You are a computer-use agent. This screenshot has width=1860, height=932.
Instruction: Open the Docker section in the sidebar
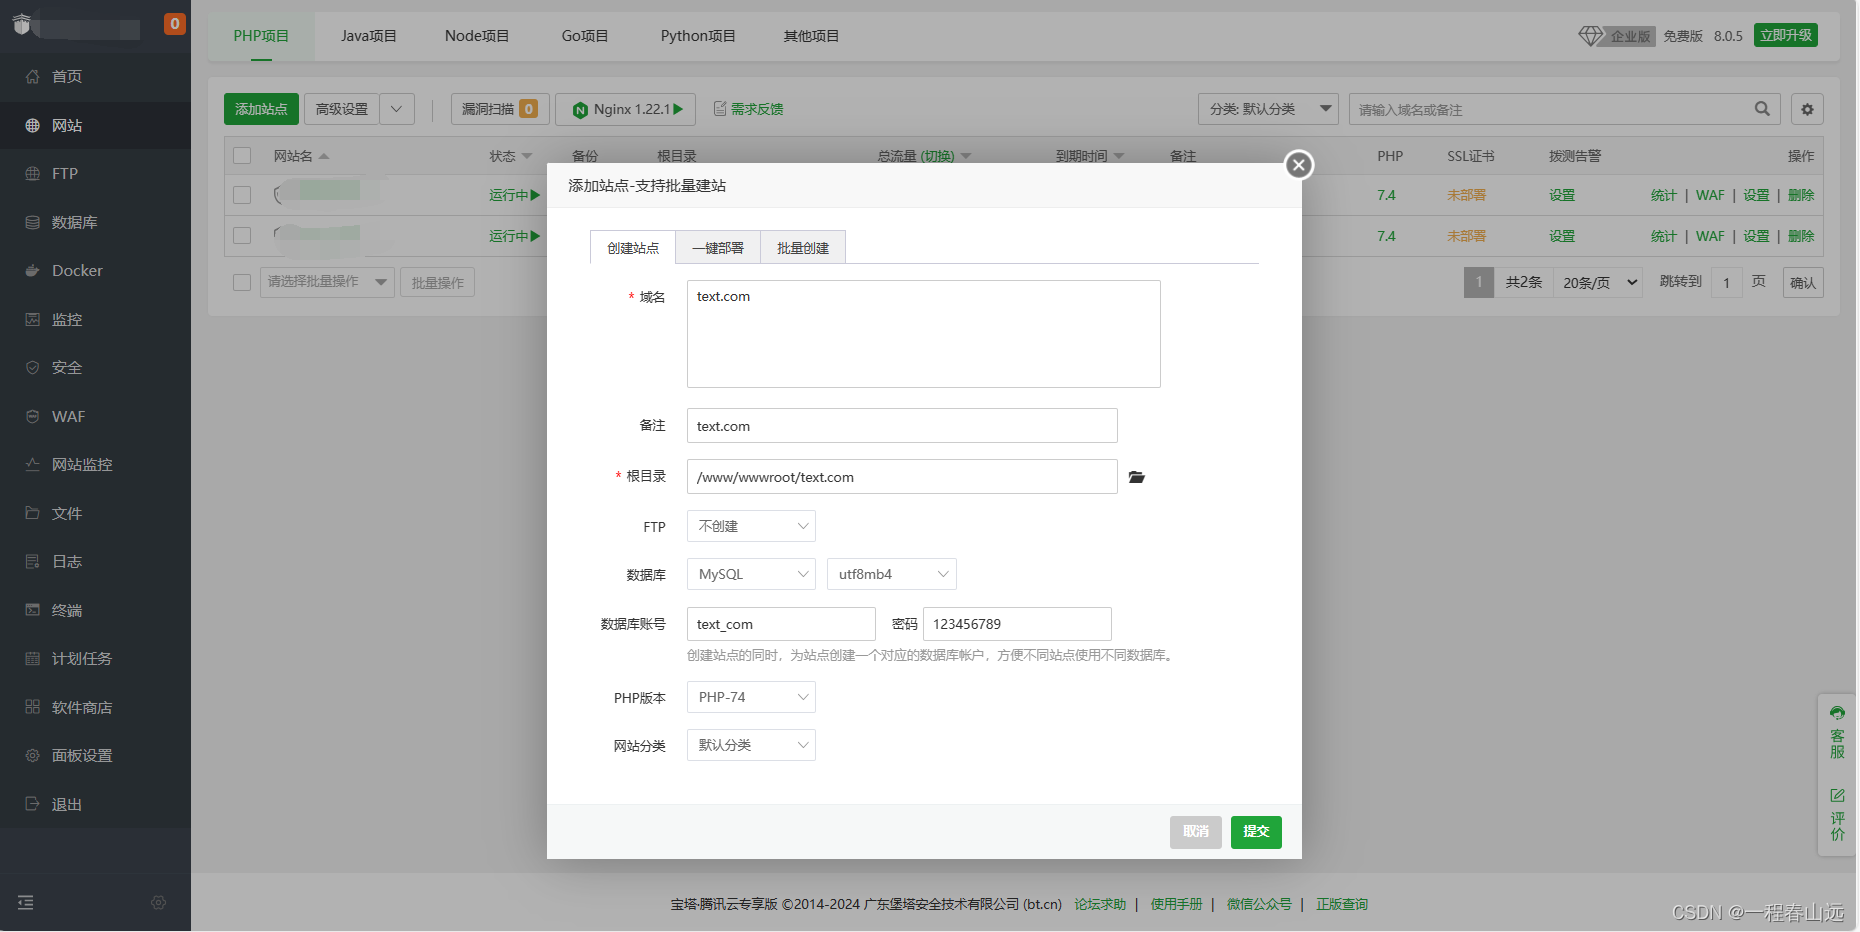[x=76, y=270]
